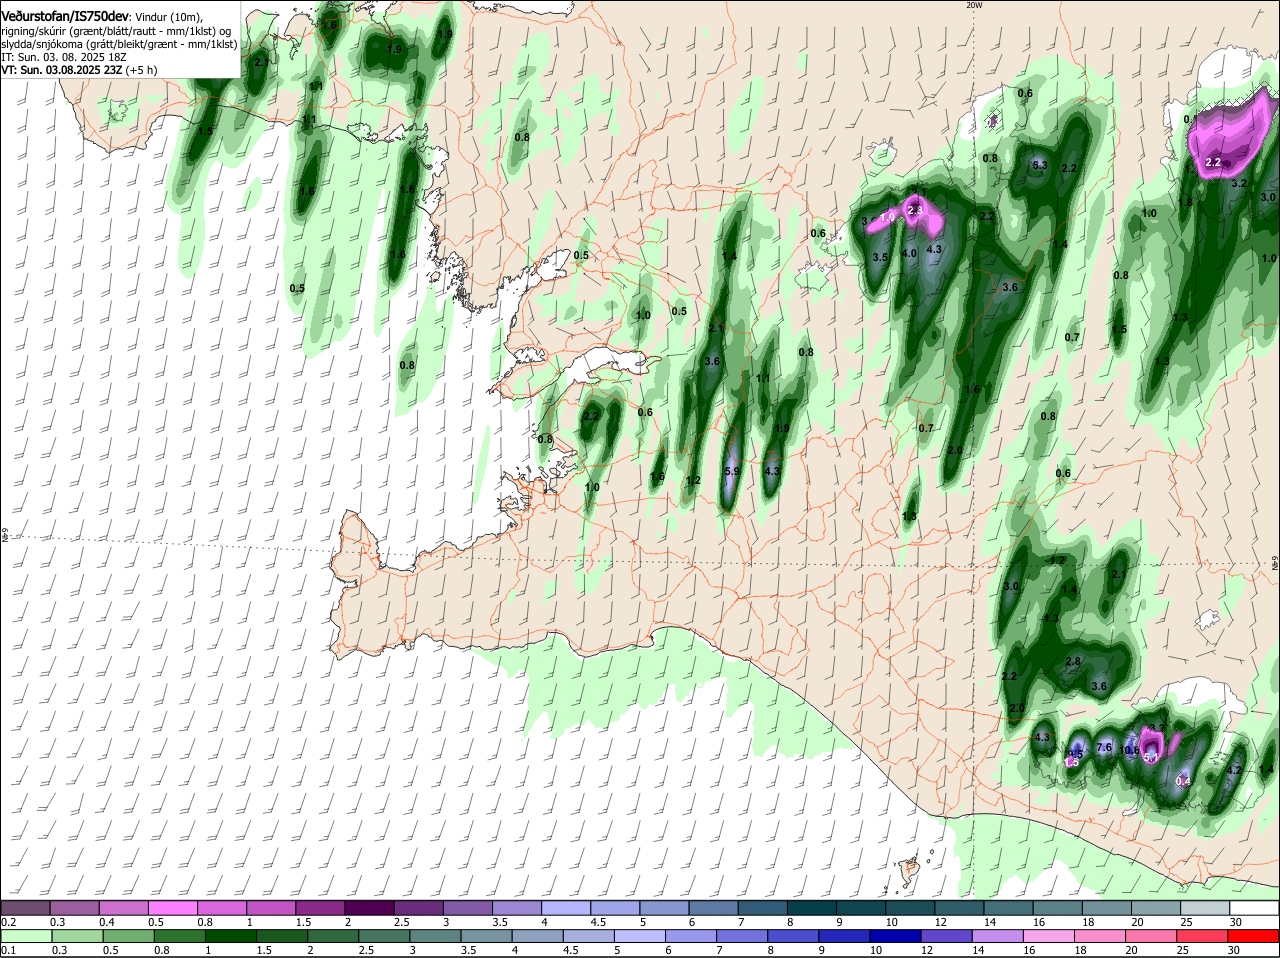Pick the 12 swatch in the upper legend row
Screen dimensions: 1280x958
coord(960,908)
